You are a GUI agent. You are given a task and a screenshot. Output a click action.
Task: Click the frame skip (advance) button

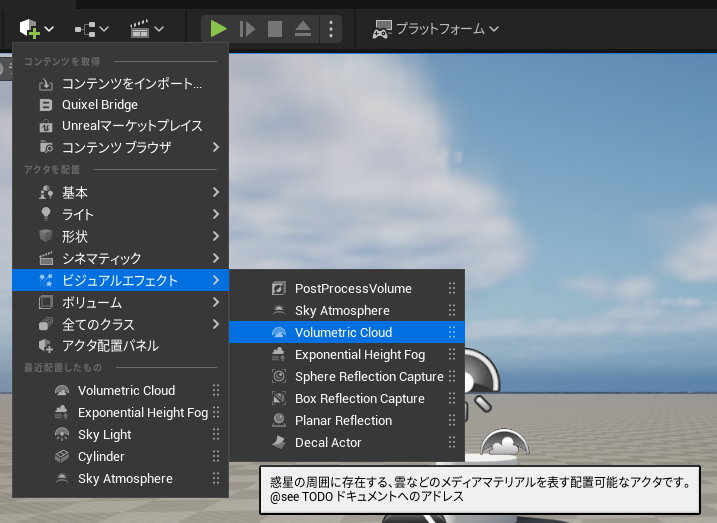tap(247, 29)
